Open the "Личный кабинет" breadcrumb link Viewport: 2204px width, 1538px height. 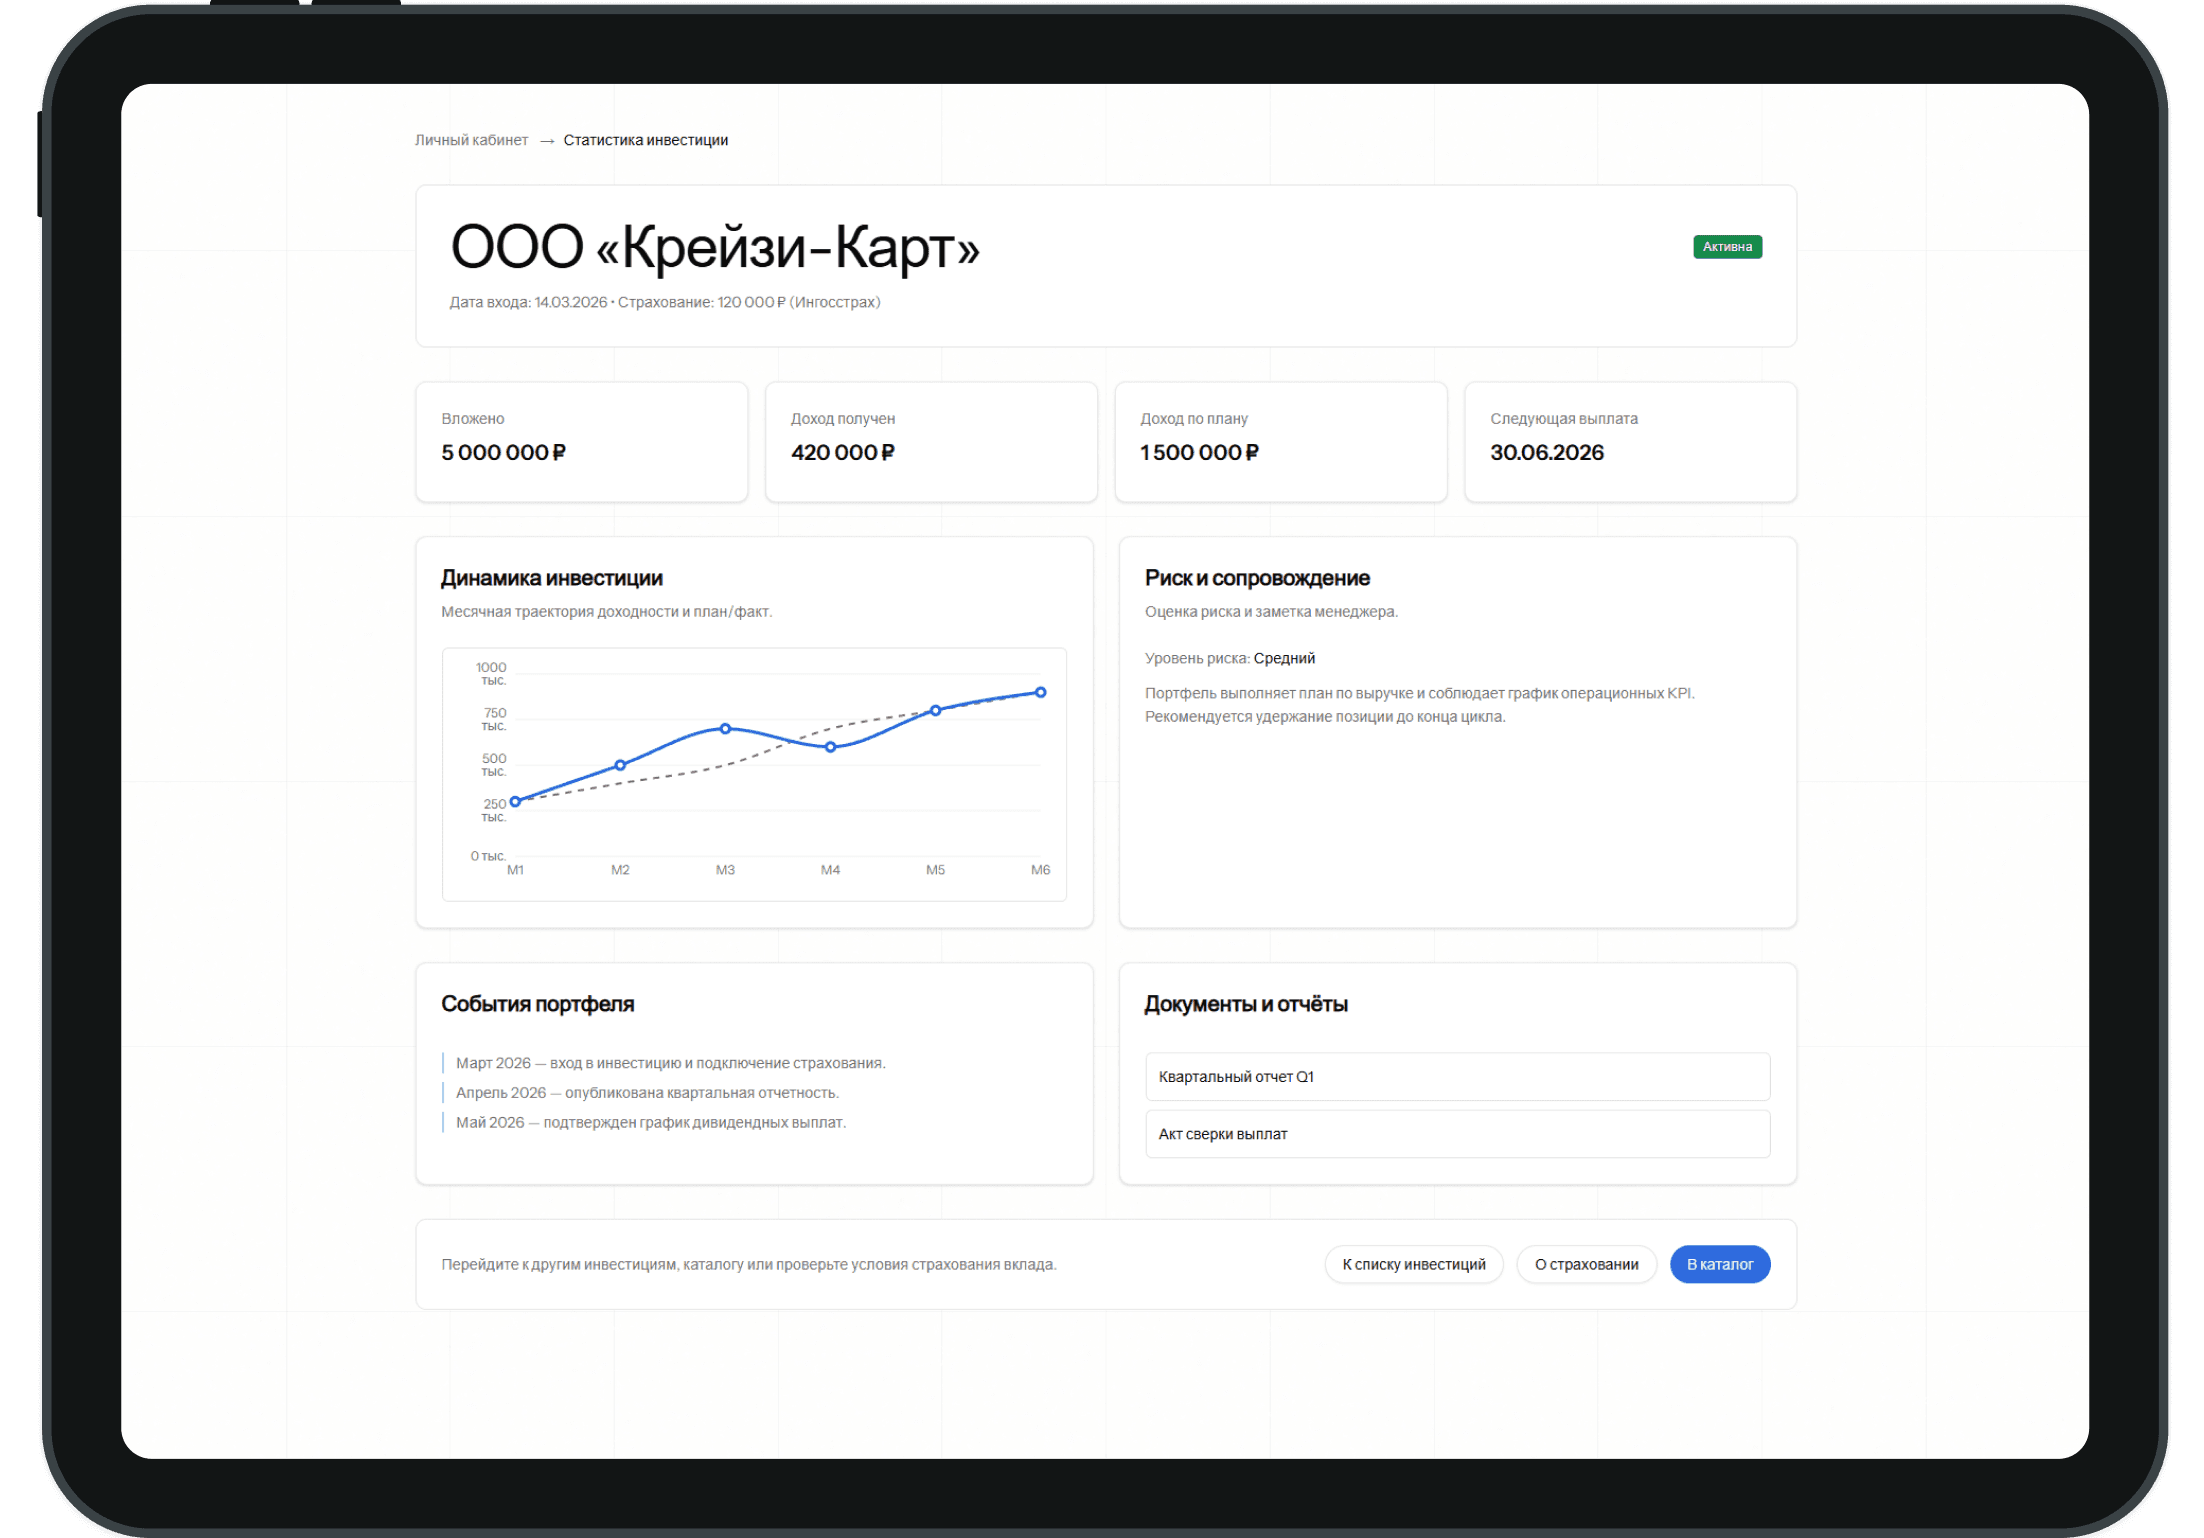coord(471,140)
